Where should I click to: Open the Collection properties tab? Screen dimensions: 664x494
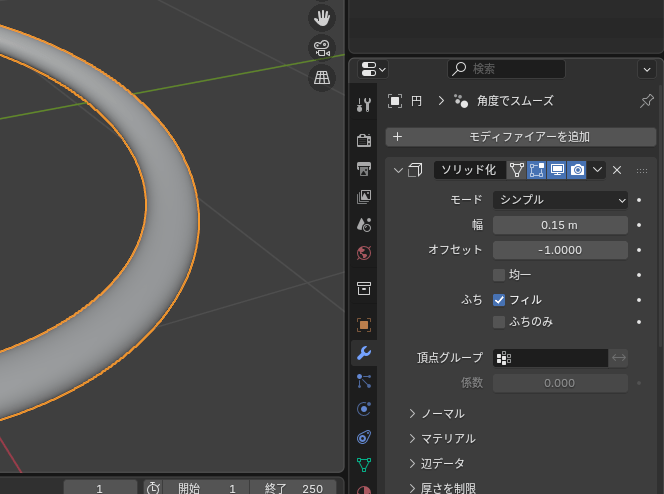(364, 289)
